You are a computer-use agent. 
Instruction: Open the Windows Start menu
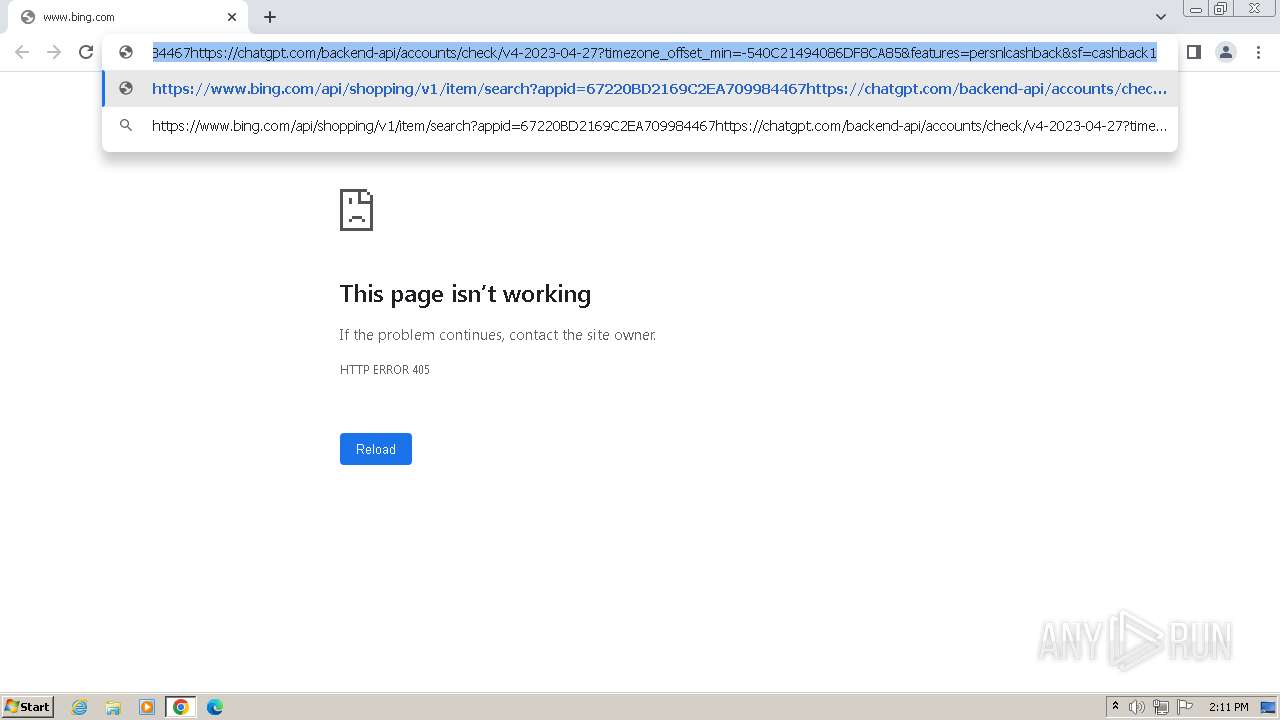coord(28,707)
